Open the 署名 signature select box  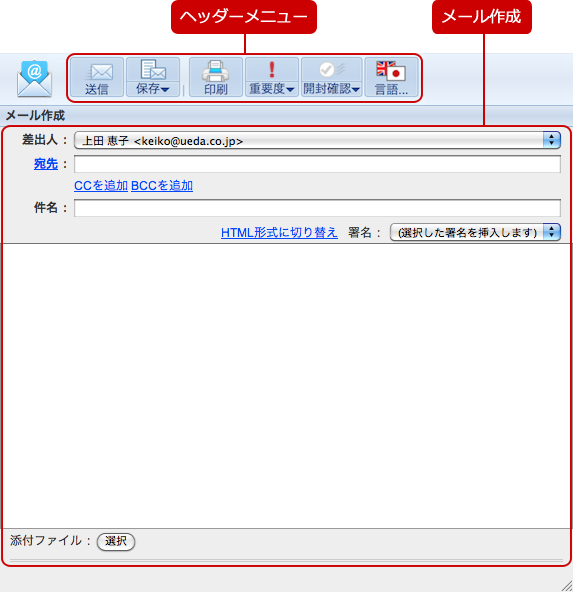pos(475,232)
